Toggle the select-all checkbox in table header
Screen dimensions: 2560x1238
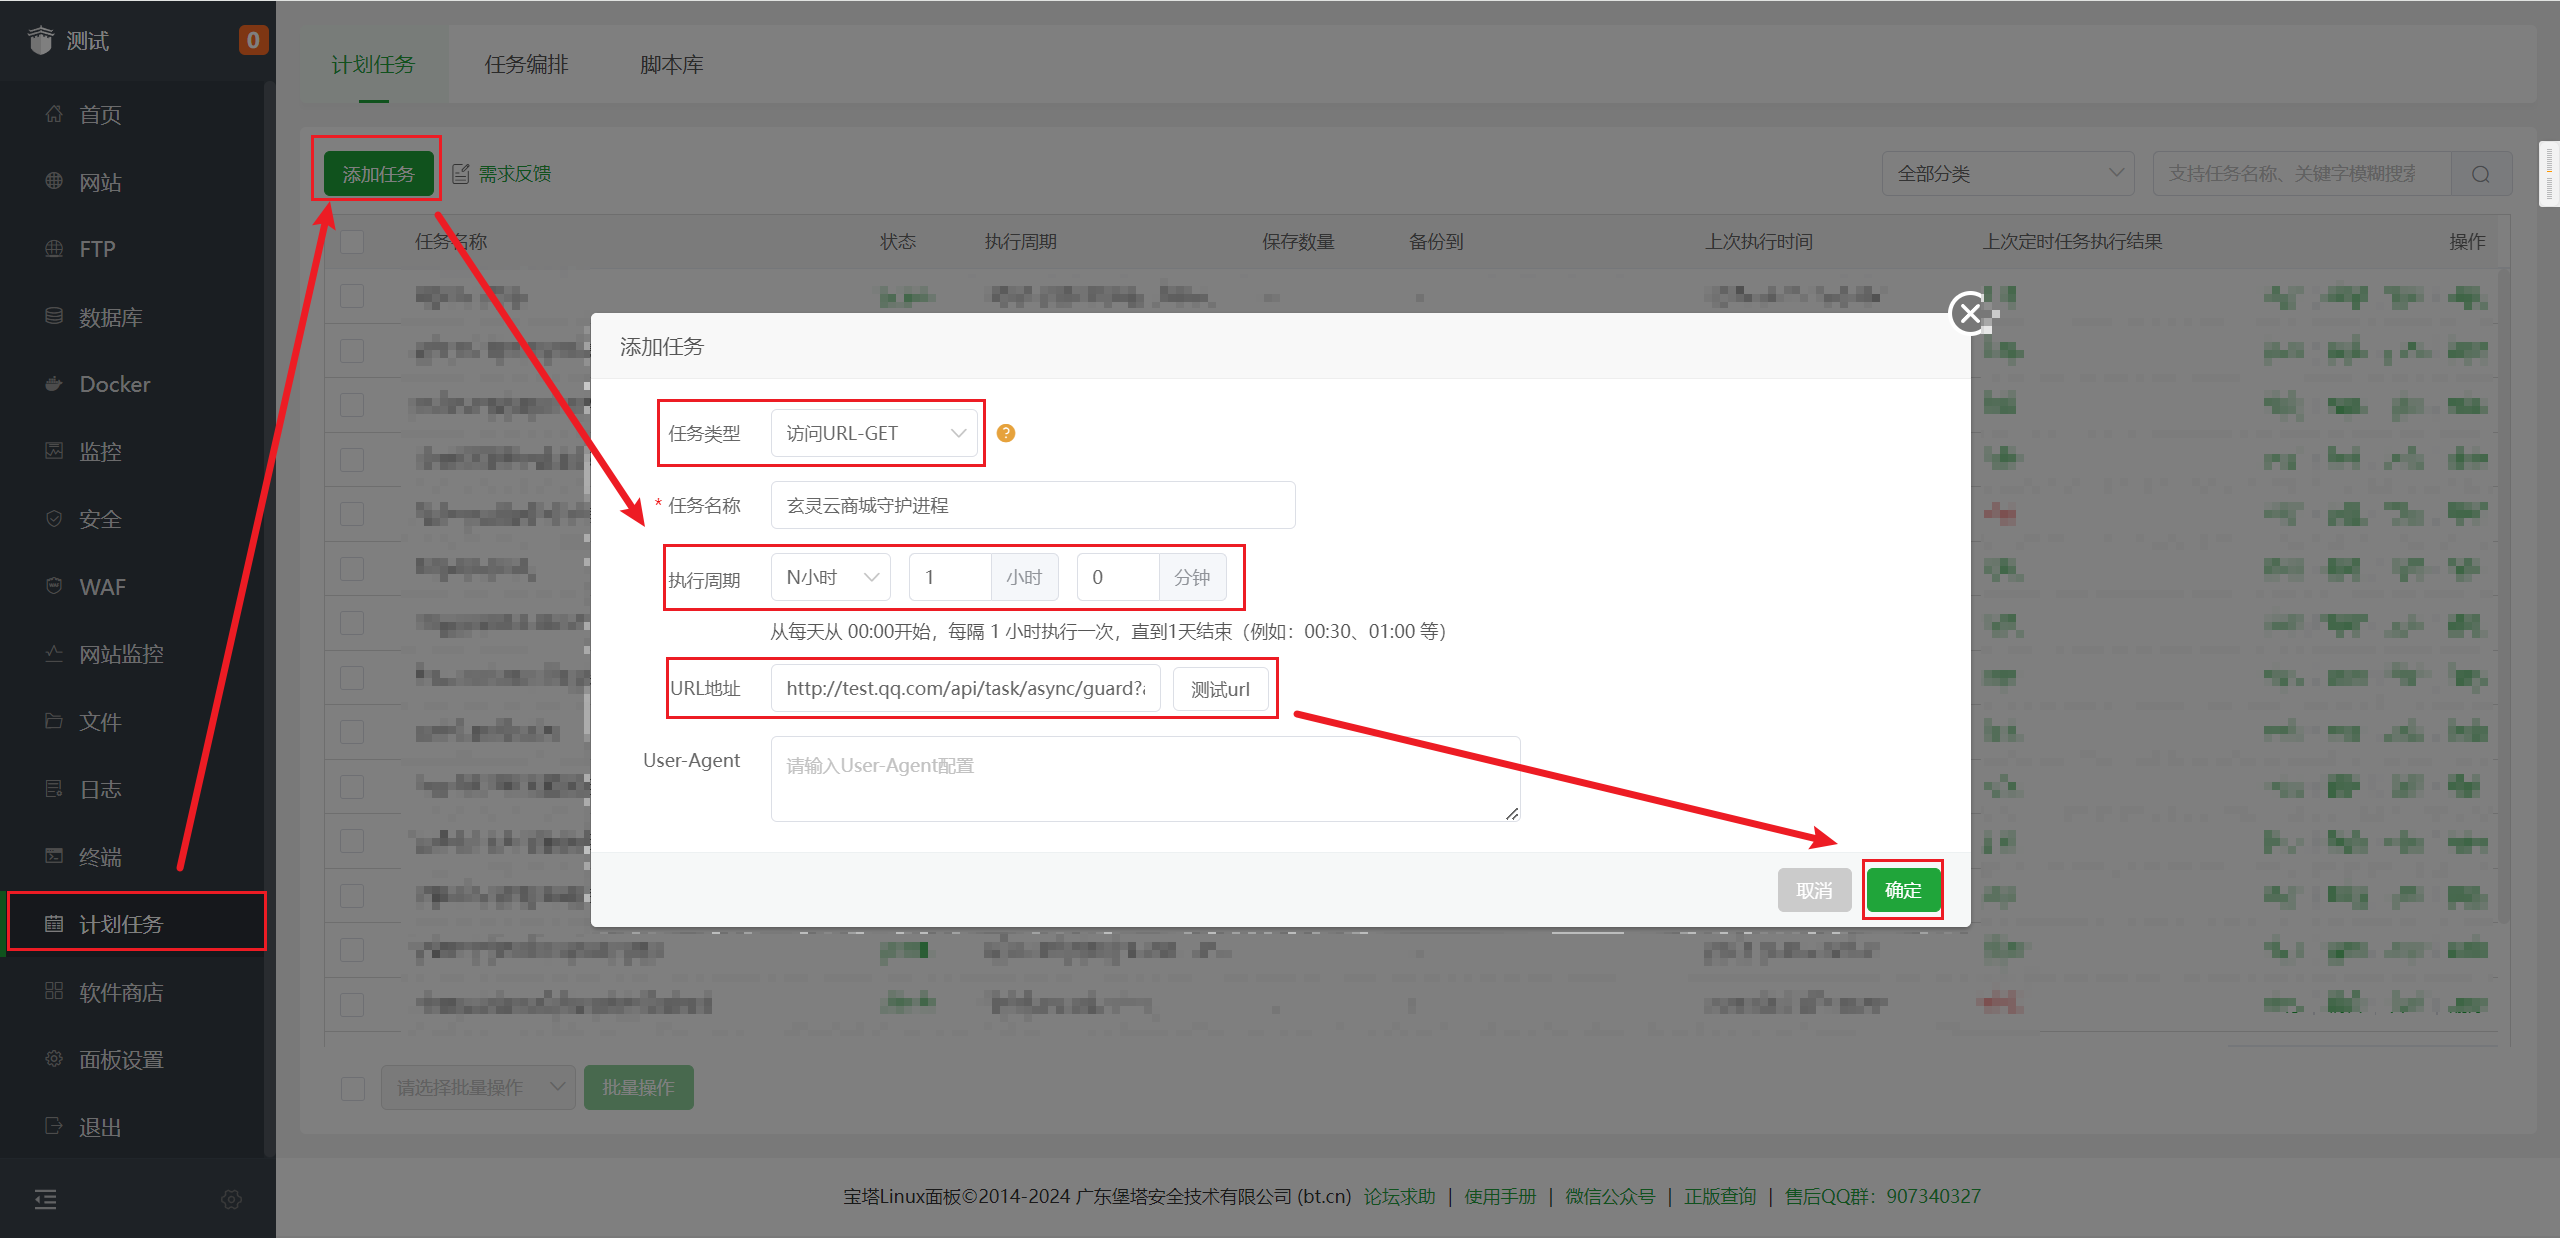click(x=352, y=242)
